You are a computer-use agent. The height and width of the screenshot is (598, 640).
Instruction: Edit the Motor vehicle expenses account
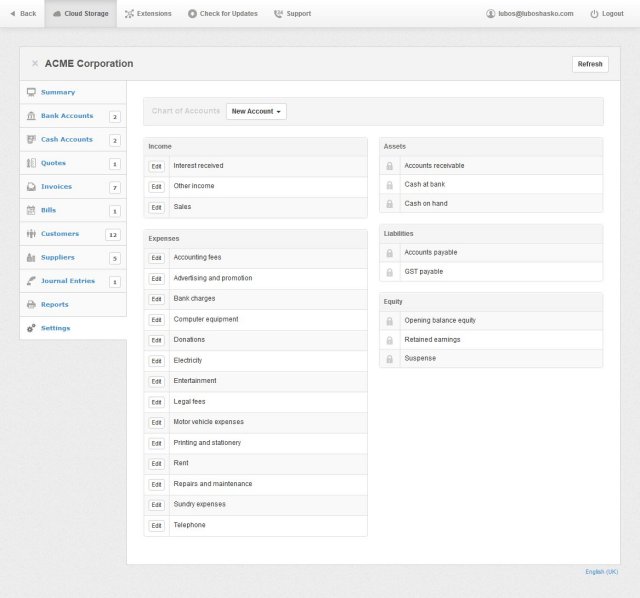click(156, 422)
